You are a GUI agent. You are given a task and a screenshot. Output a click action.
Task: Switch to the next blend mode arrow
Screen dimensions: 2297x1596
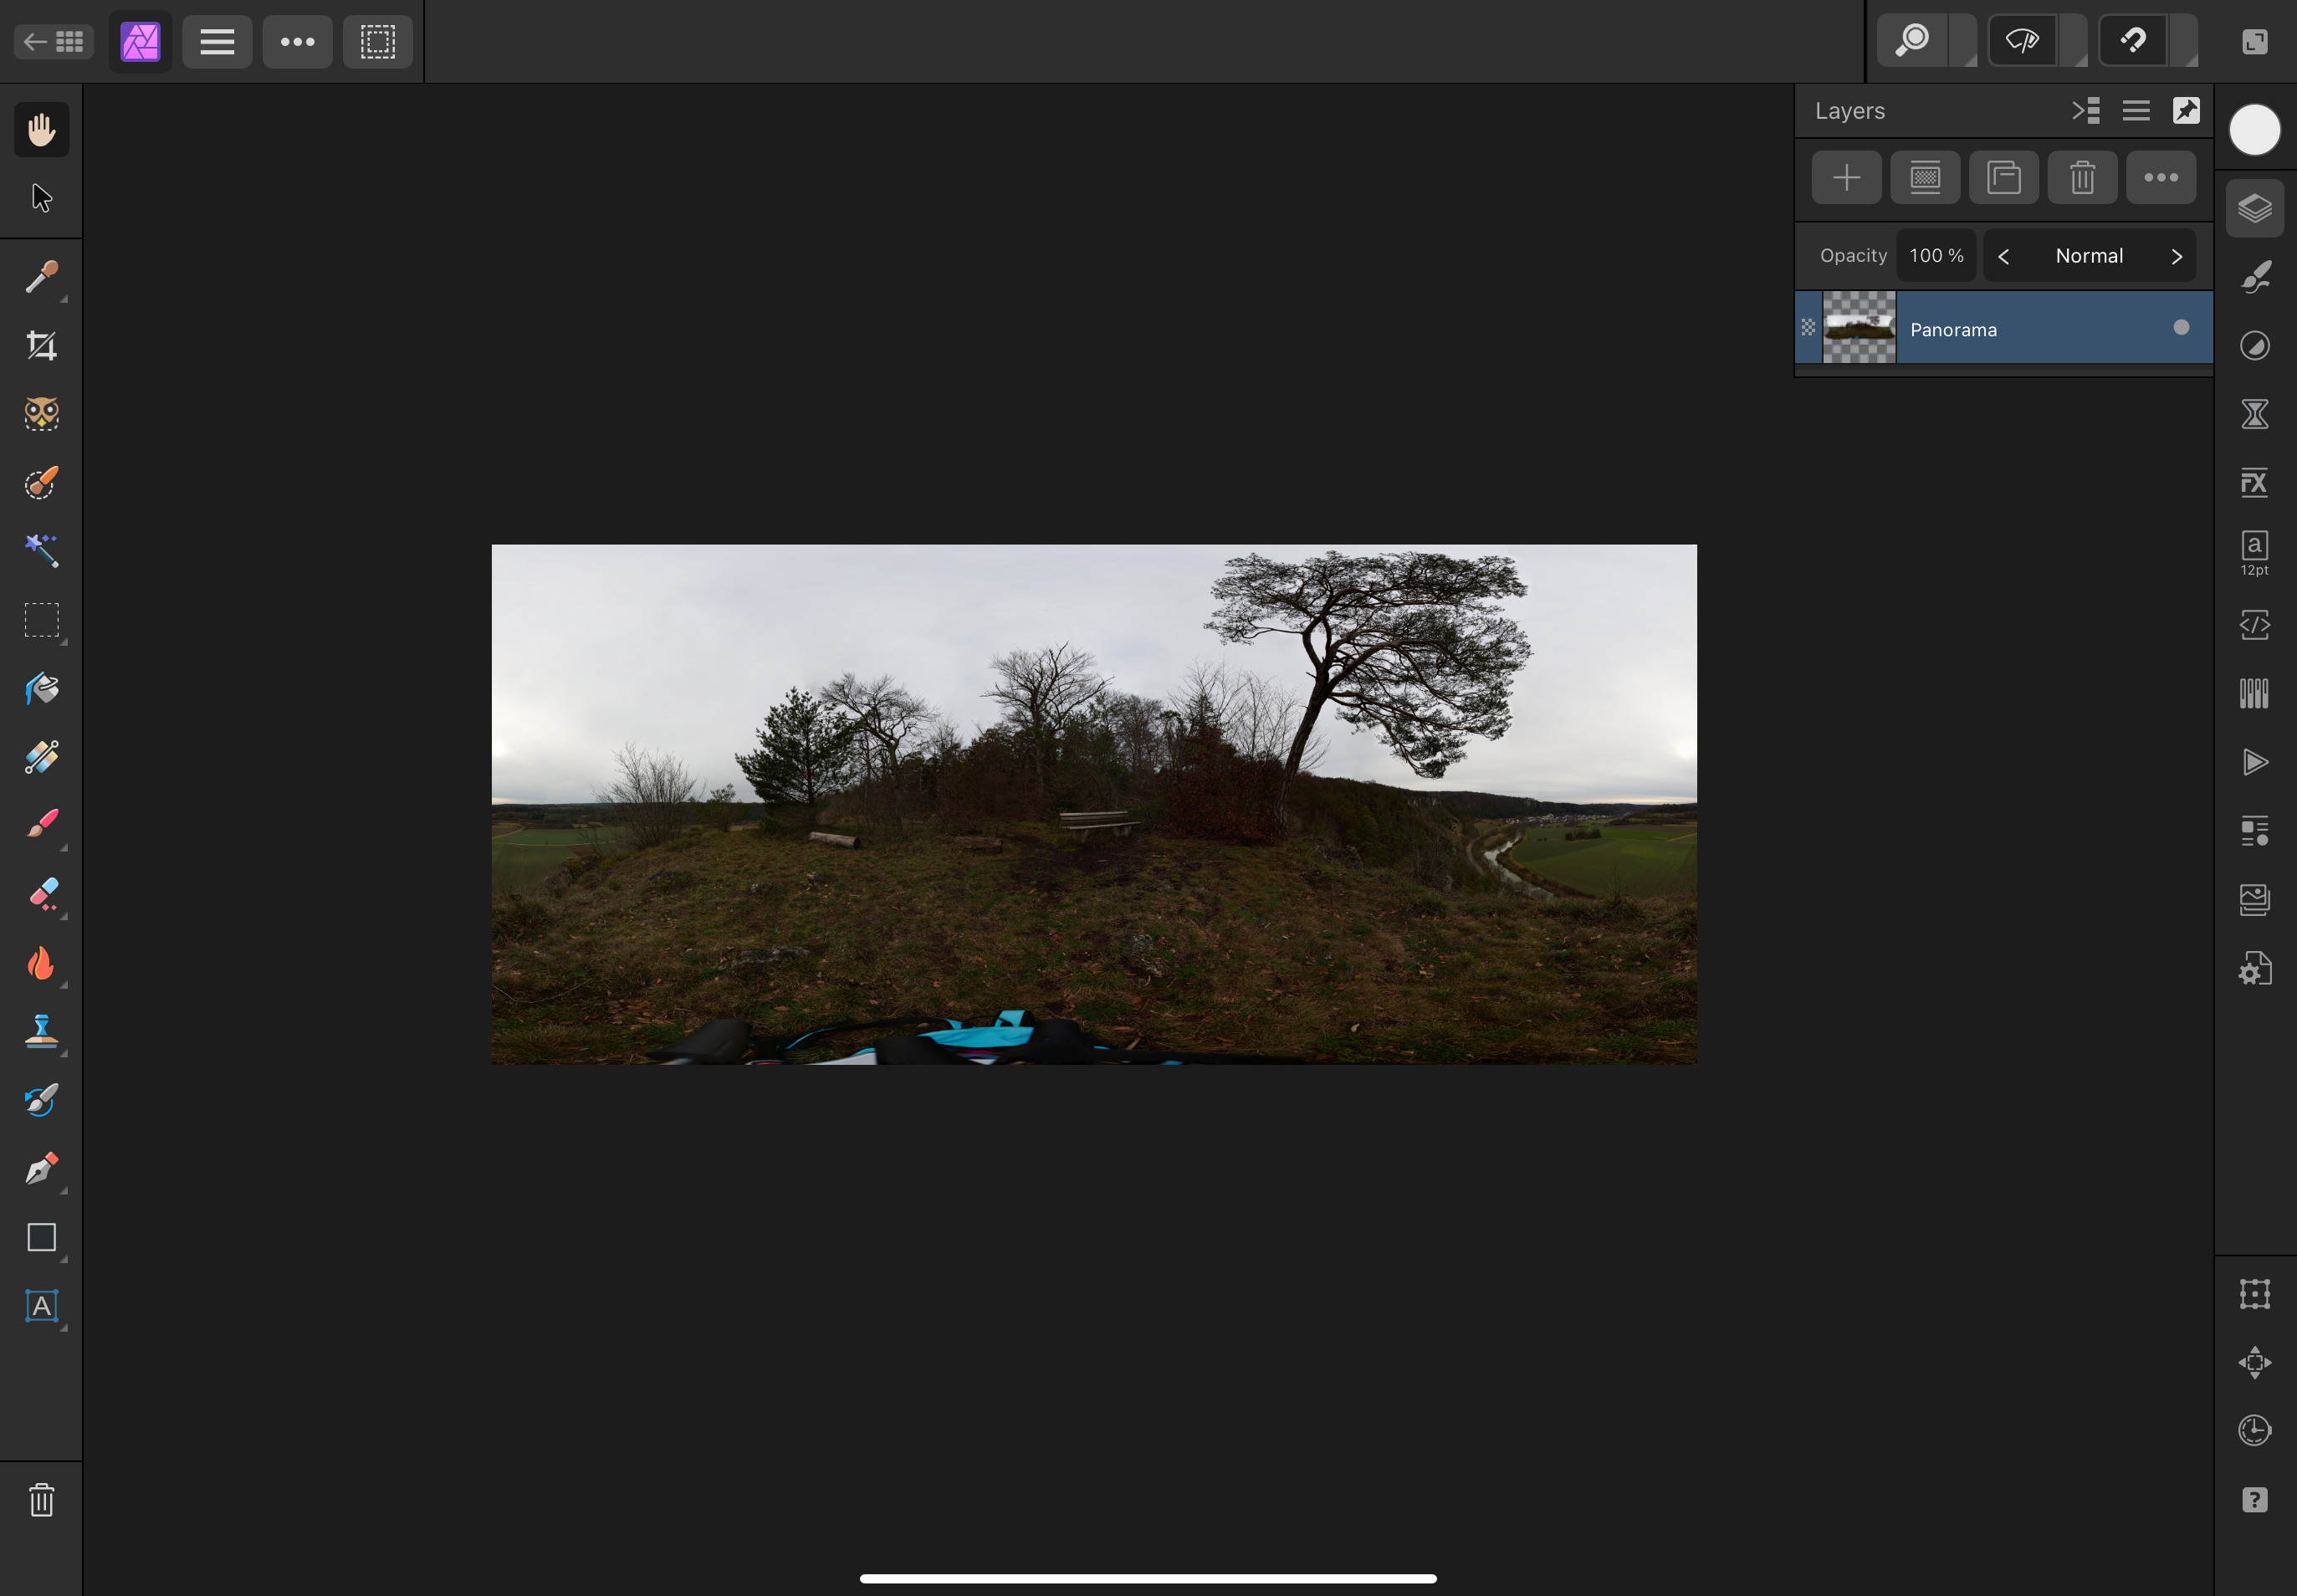point(2176,257)
